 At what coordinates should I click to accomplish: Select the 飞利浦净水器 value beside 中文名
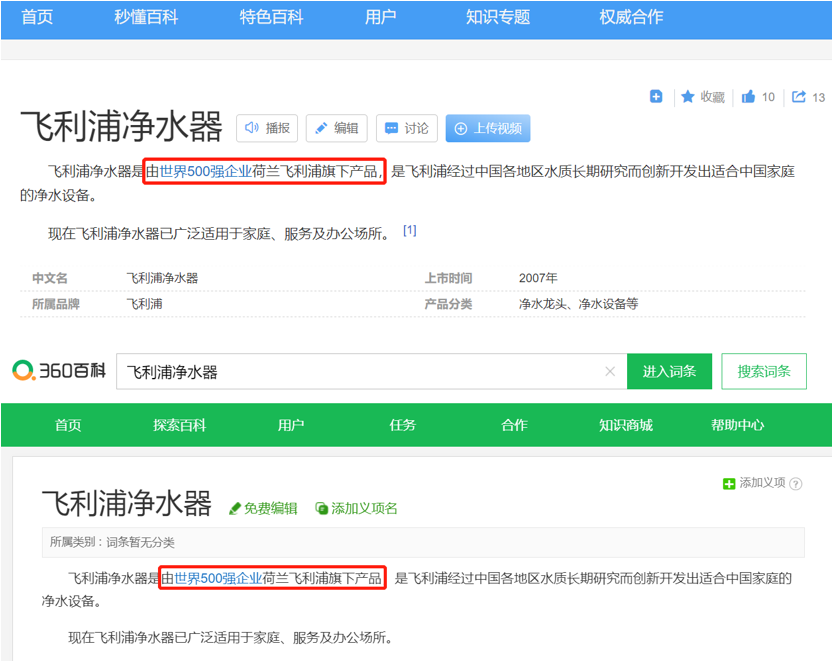[x=162, y=278]
